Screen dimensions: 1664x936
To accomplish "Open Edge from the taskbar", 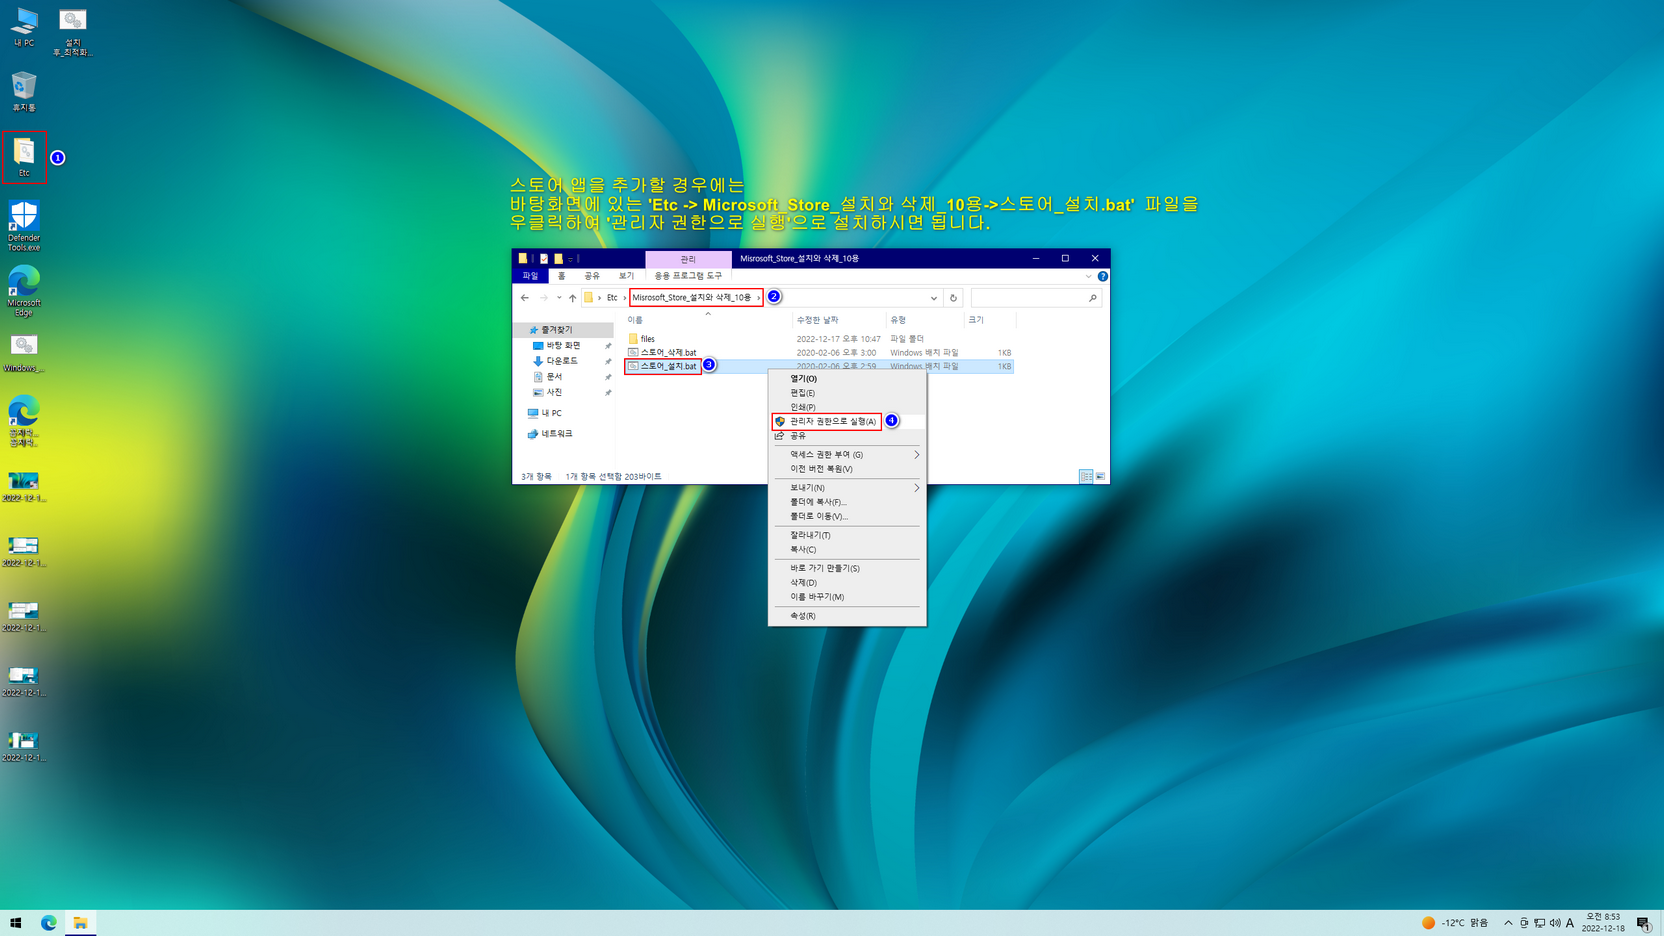I will click(x=48, y=923).
